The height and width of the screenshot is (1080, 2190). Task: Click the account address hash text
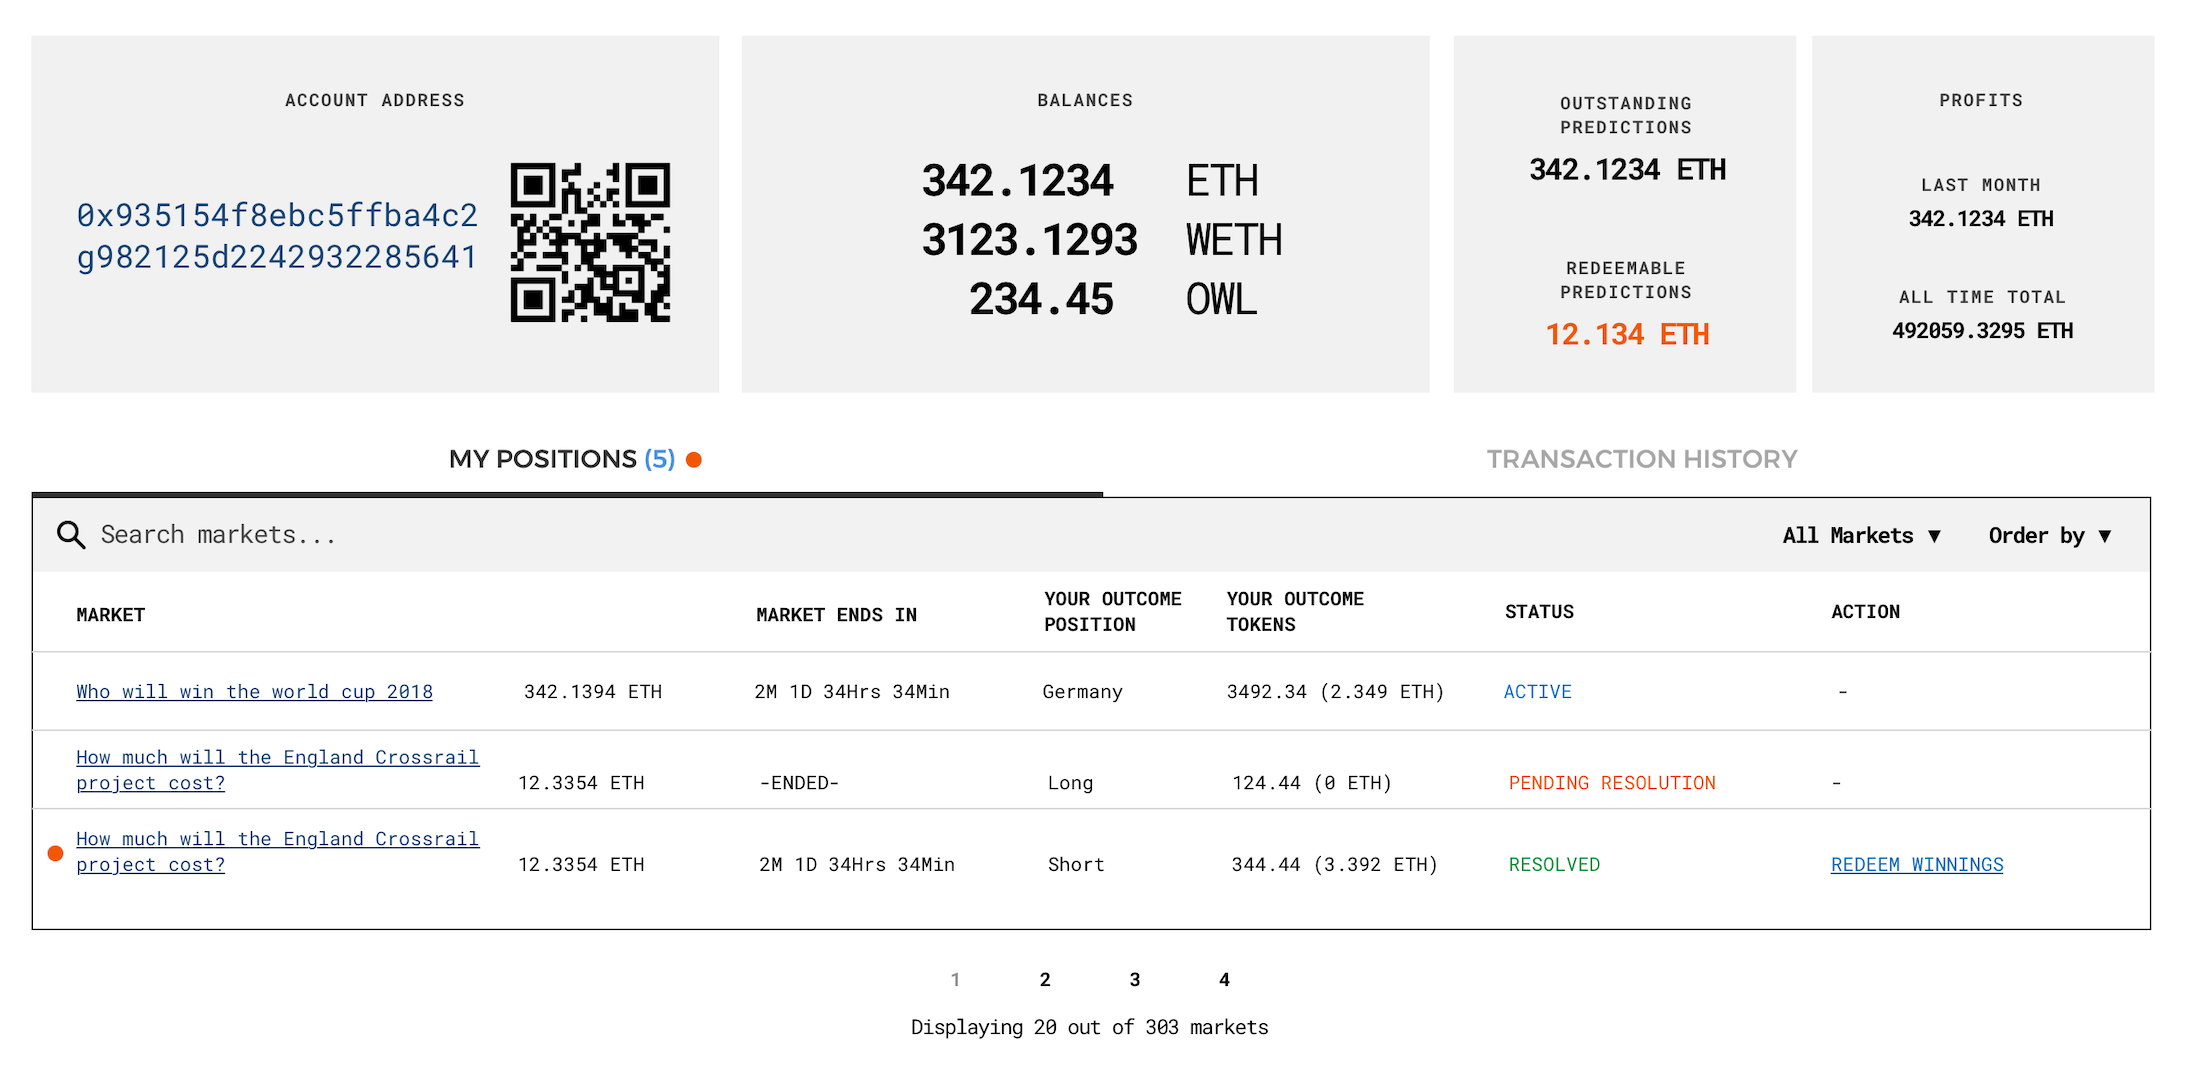coord(277,236)
